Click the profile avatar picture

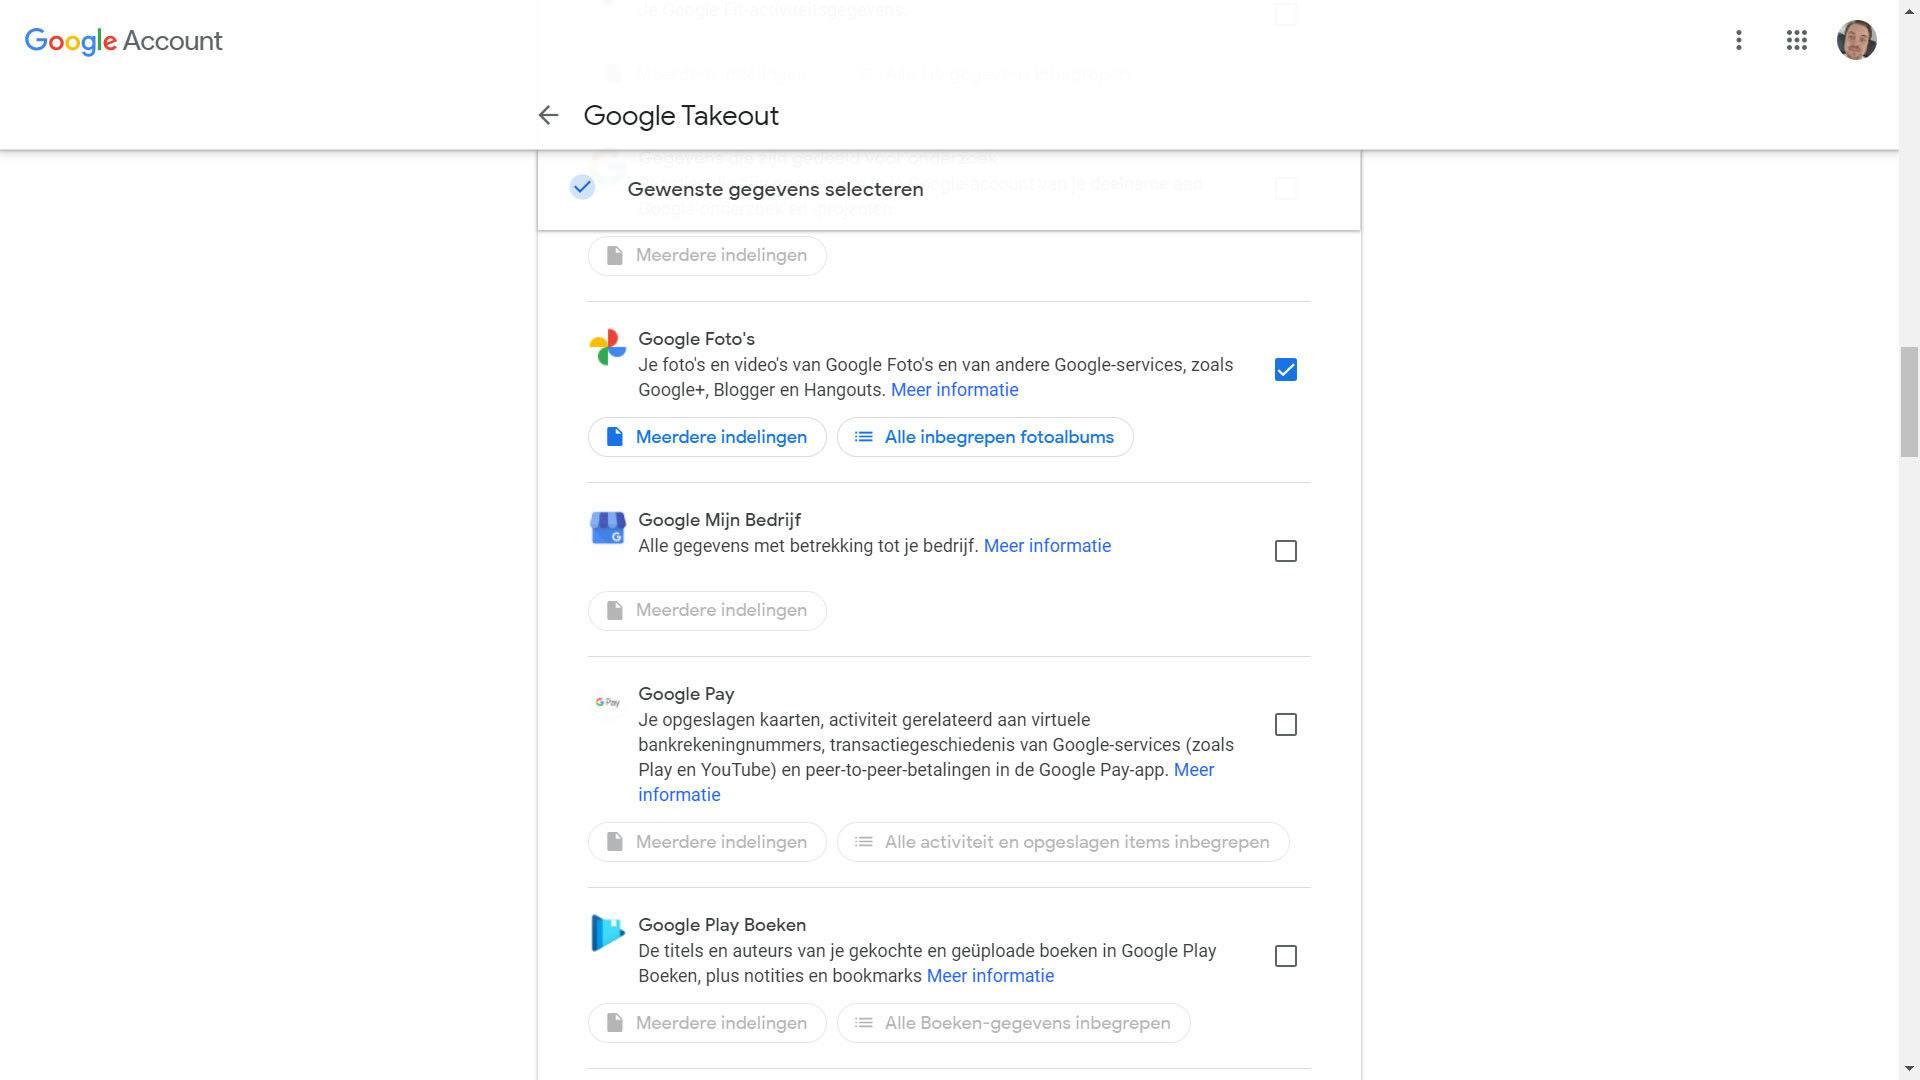coord(1856,40)
